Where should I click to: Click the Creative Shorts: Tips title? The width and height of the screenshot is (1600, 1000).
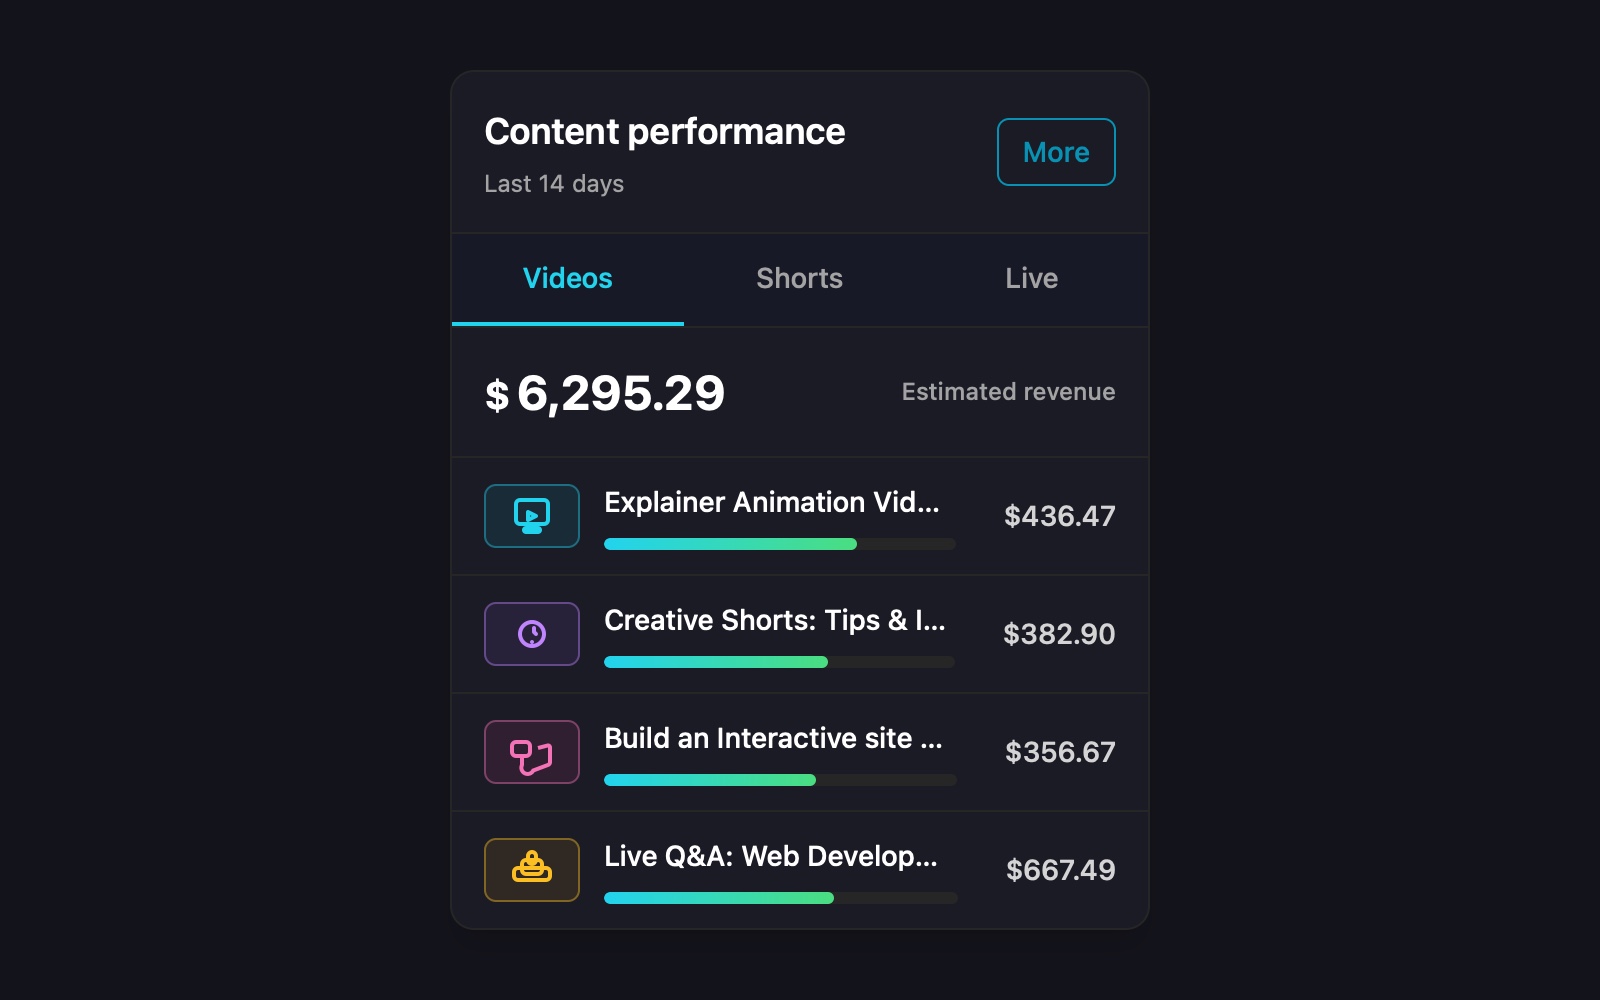773,621
